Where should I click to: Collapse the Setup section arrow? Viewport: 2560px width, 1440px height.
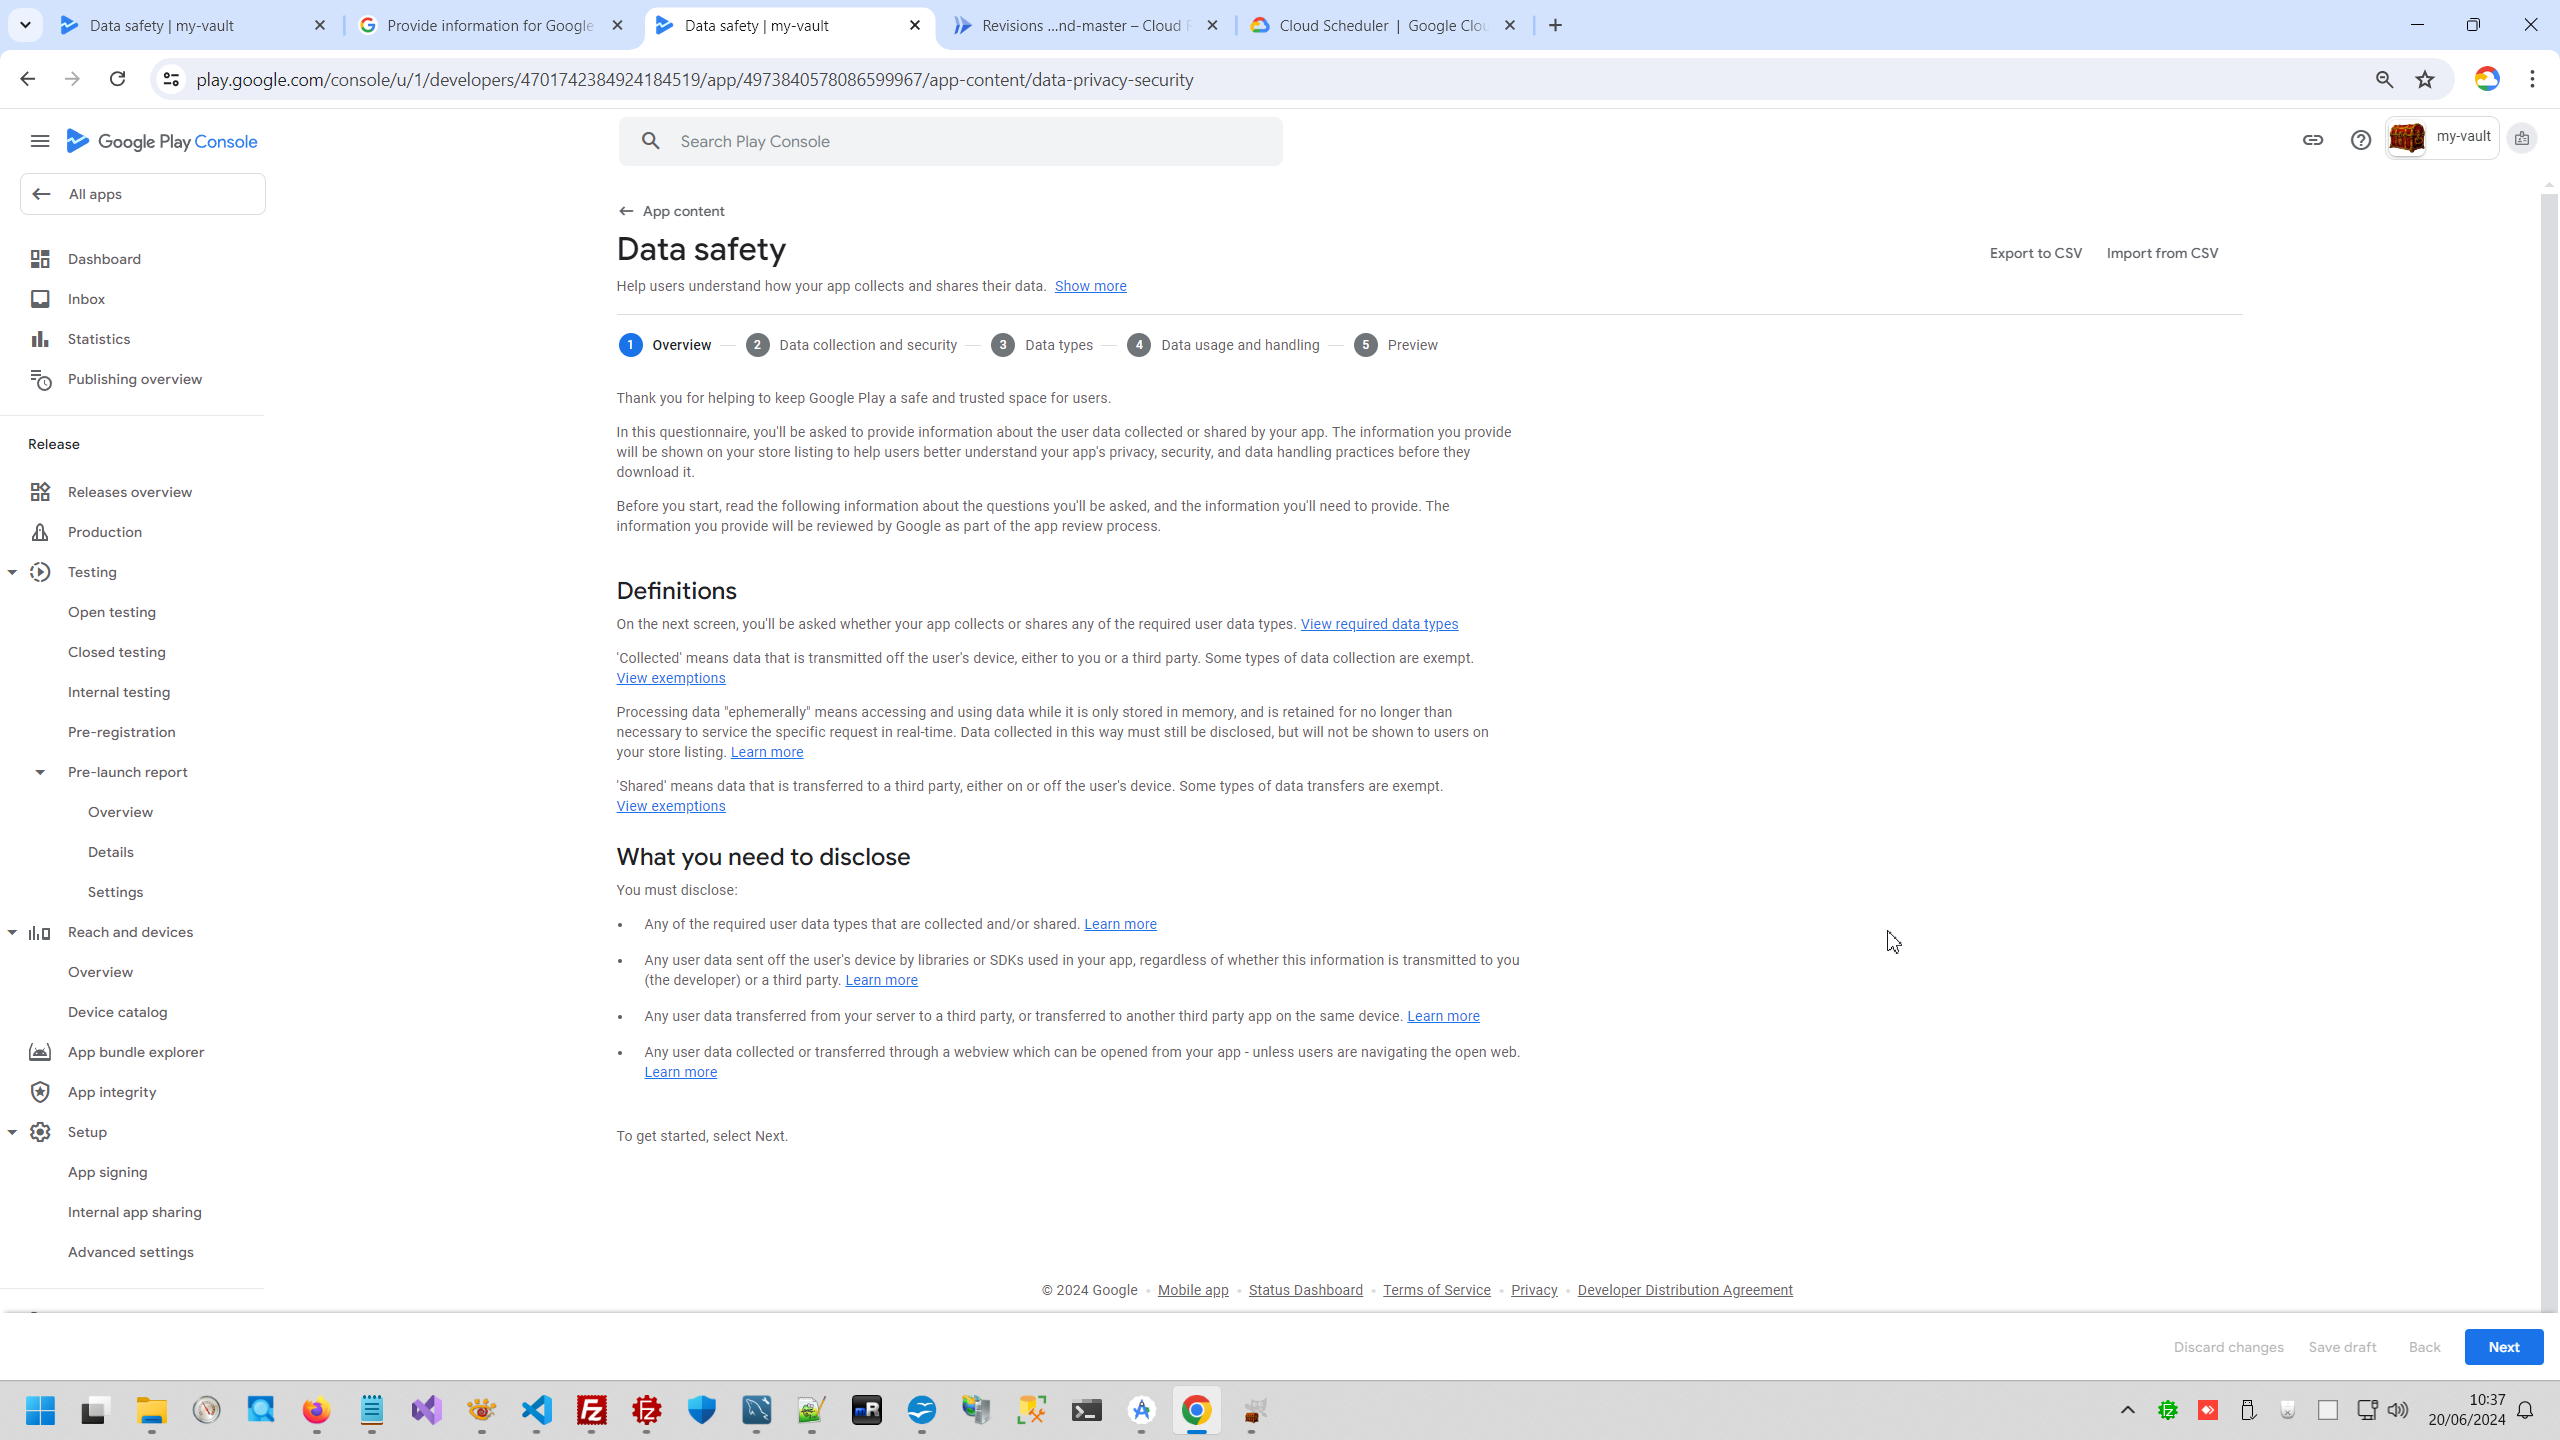[12, 1132]
